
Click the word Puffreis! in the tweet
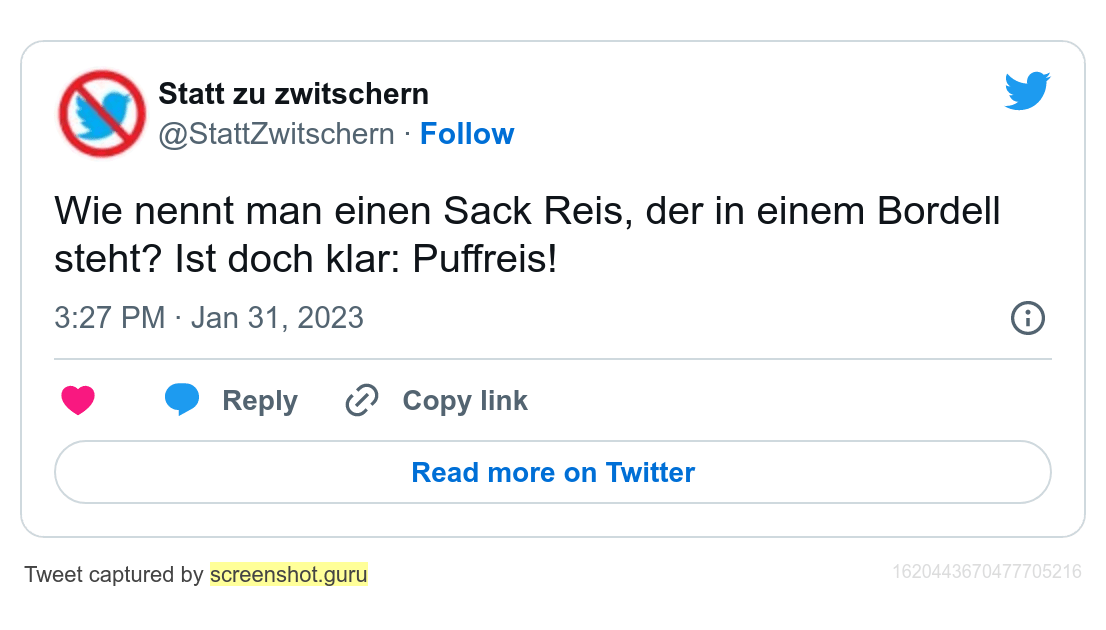click(x=485, y=261)
